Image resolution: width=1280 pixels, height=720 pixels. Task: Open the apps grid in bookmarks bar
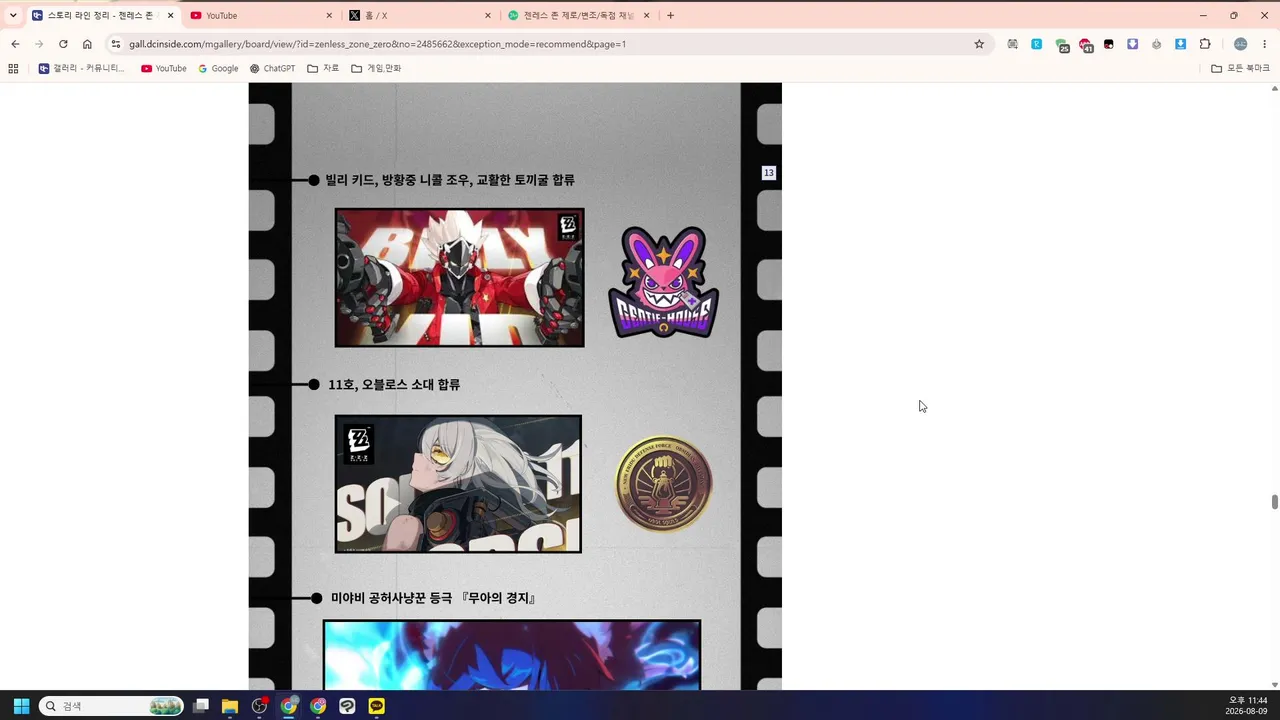[13, 69]
